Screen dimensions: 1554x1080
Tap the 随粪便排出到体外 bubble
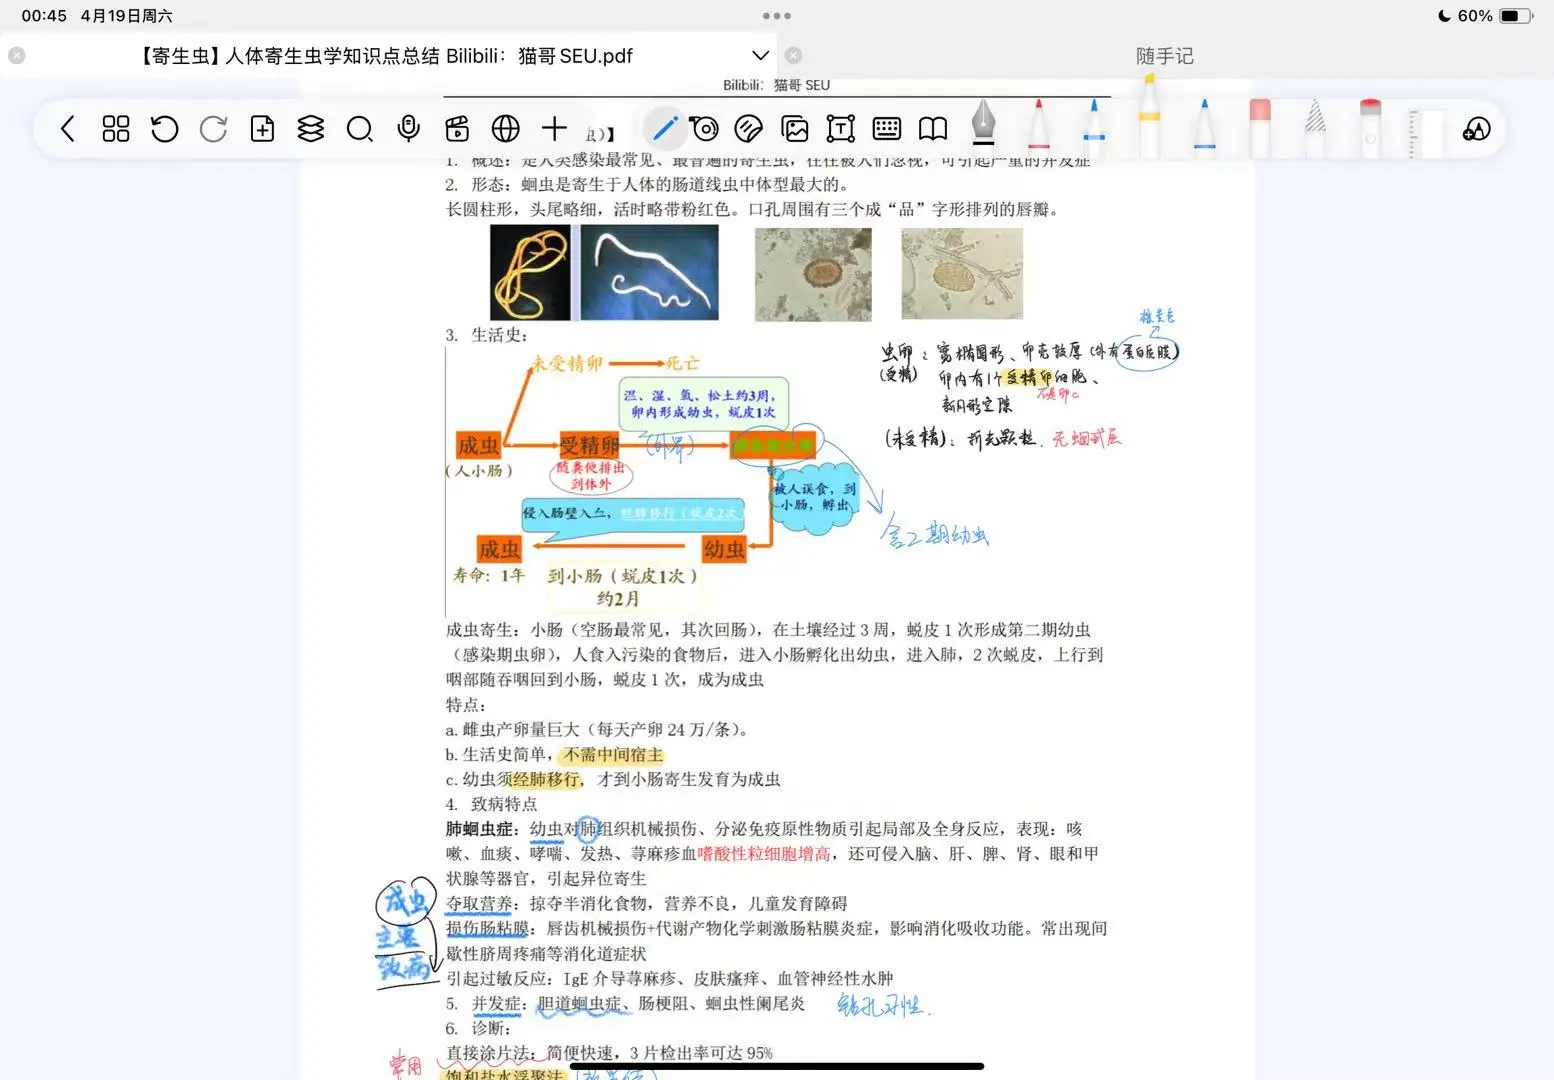click(591, 476)
